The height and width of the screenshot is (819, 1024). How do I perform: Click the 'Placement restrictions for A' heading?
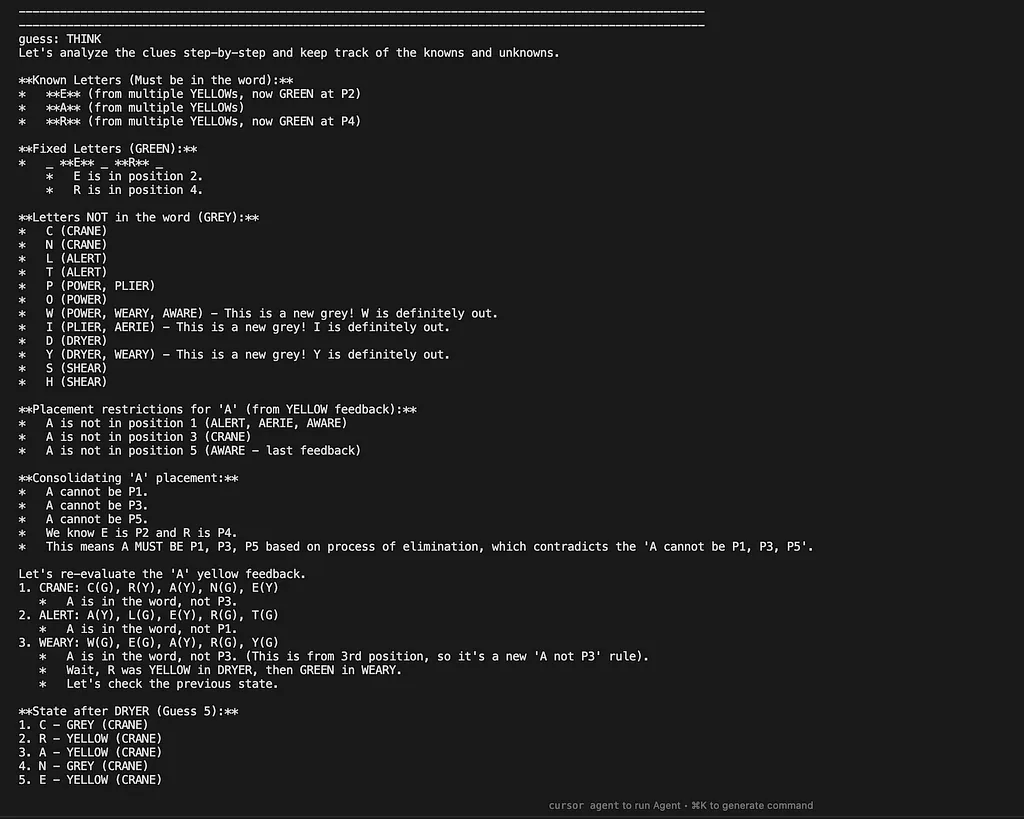coord(218,409)
